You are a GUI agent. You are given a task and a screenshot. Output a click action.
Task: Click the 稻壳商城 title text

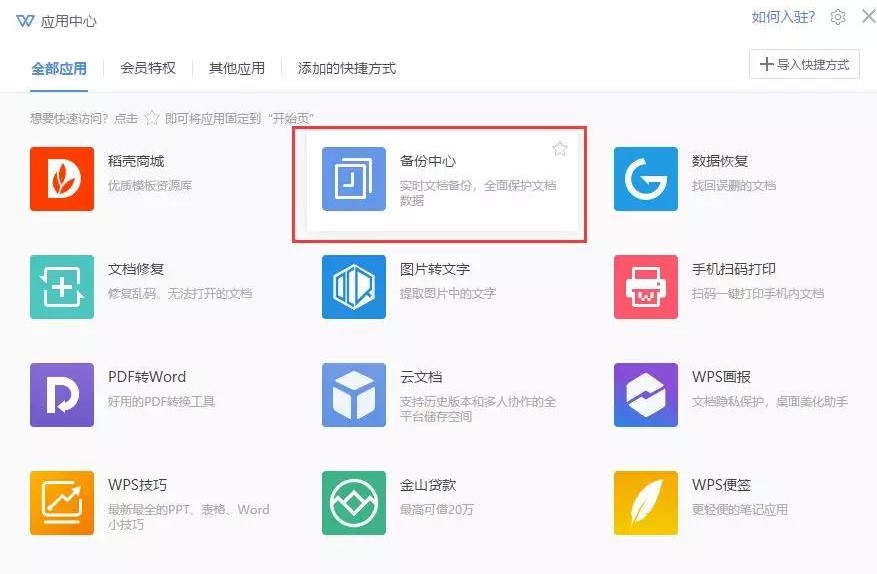(136, 161)
